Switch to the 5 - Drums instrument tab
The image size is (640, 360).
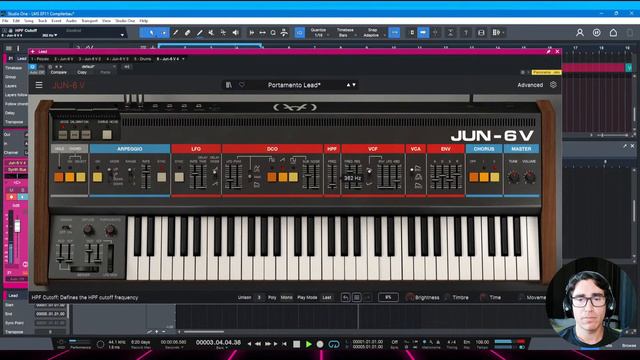(x=142, y=59)
